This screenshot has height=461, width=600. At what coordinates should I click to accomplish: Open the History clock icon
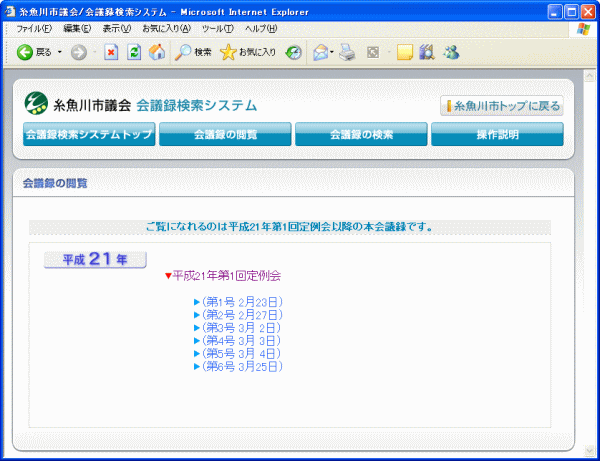pyautogui.click(x=293, y=52)
